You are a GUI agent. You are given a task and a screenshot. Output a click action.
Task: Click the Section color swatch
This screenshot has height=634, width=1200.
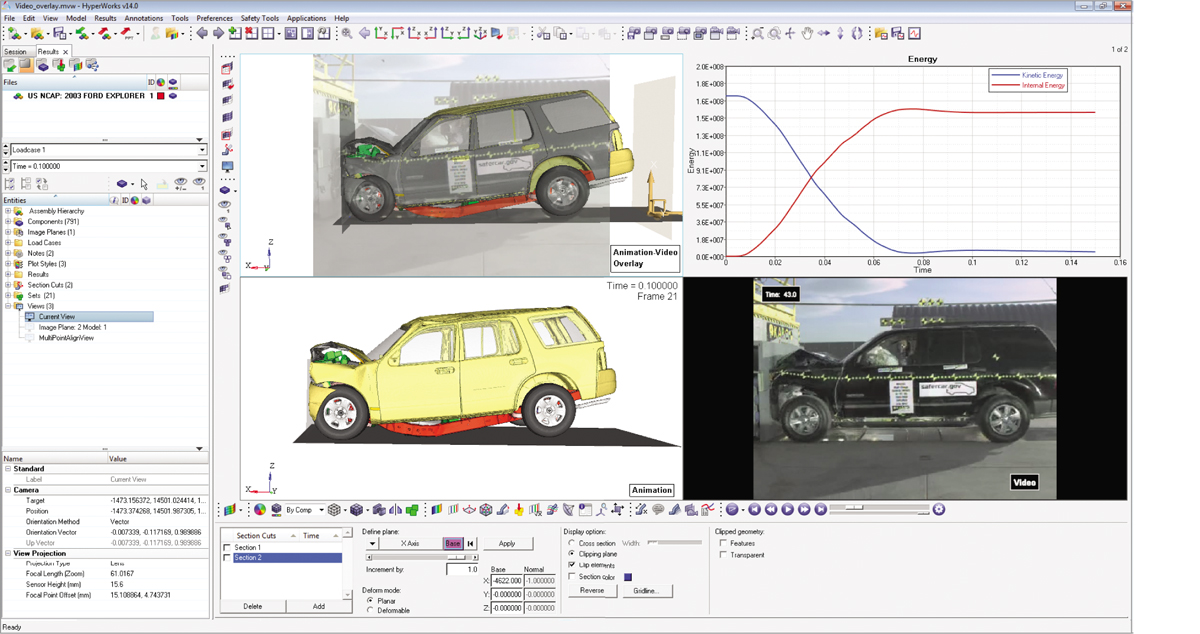pos(628,577)
